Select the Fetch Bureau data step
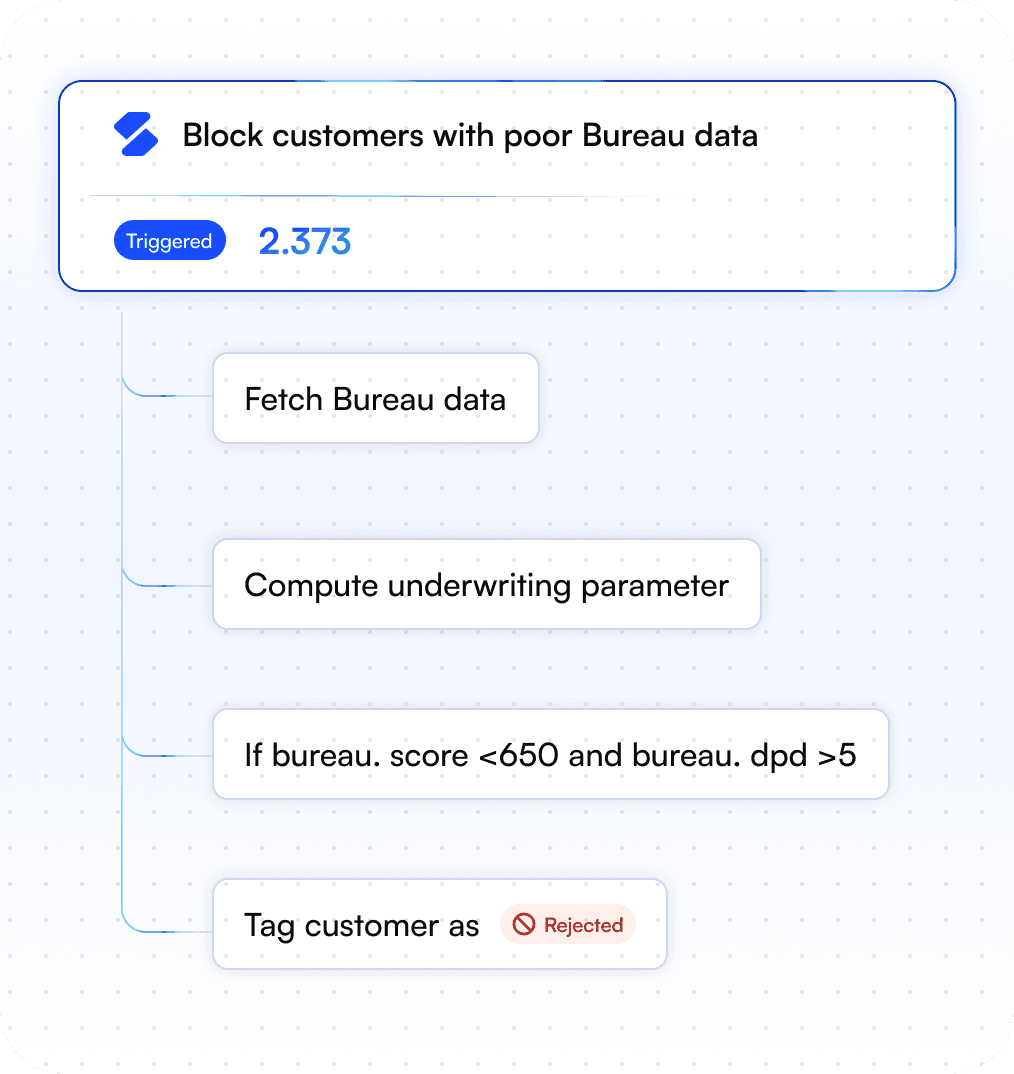Image resolution: width=1014 pixels, height=1074 pixels. click(375, 398)
